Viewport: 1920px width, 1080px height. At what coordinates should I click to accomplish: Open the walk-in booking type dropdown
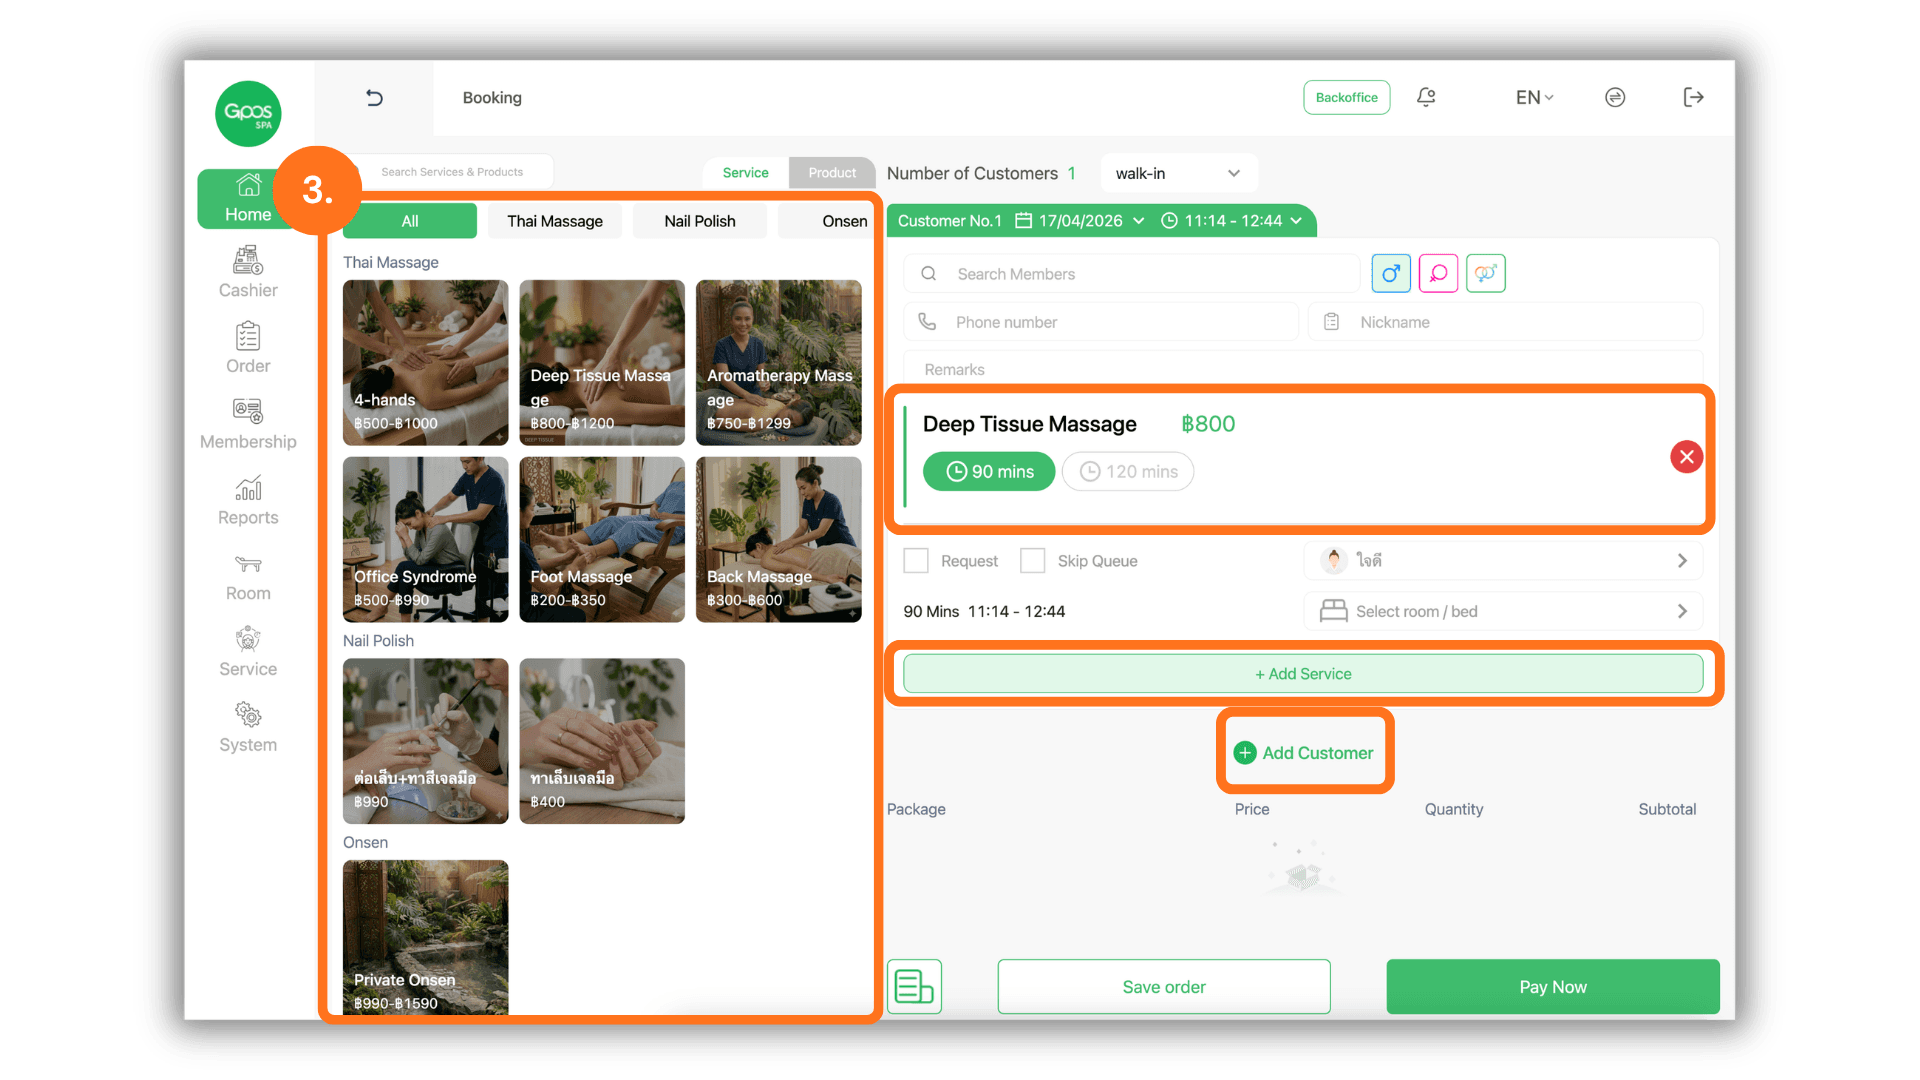[1178, 173]
